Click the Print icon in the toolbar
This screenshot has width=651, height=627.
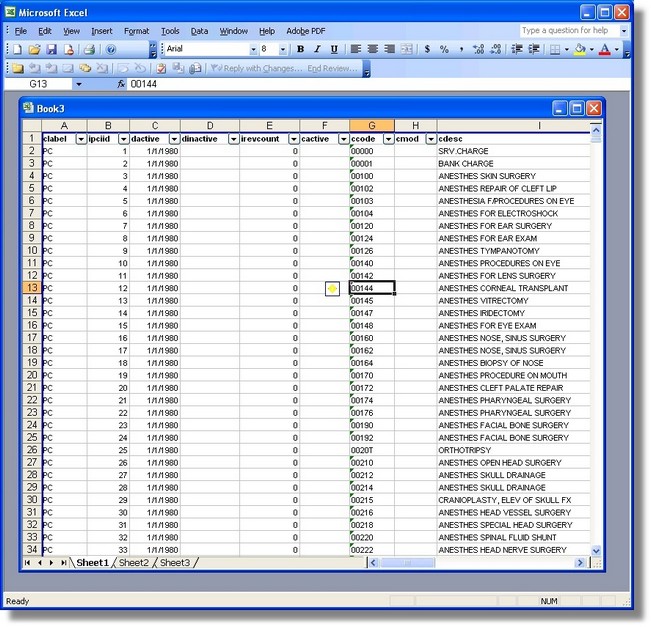(89, 49)
